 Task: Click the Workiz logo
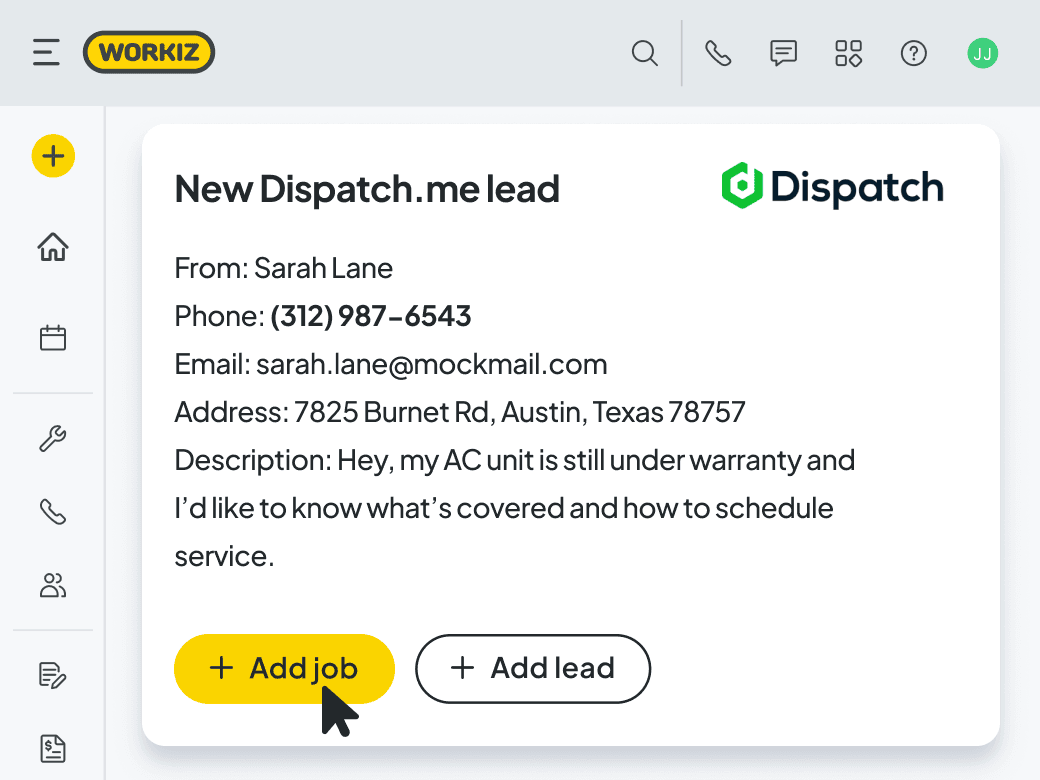[x=149, y=52]
